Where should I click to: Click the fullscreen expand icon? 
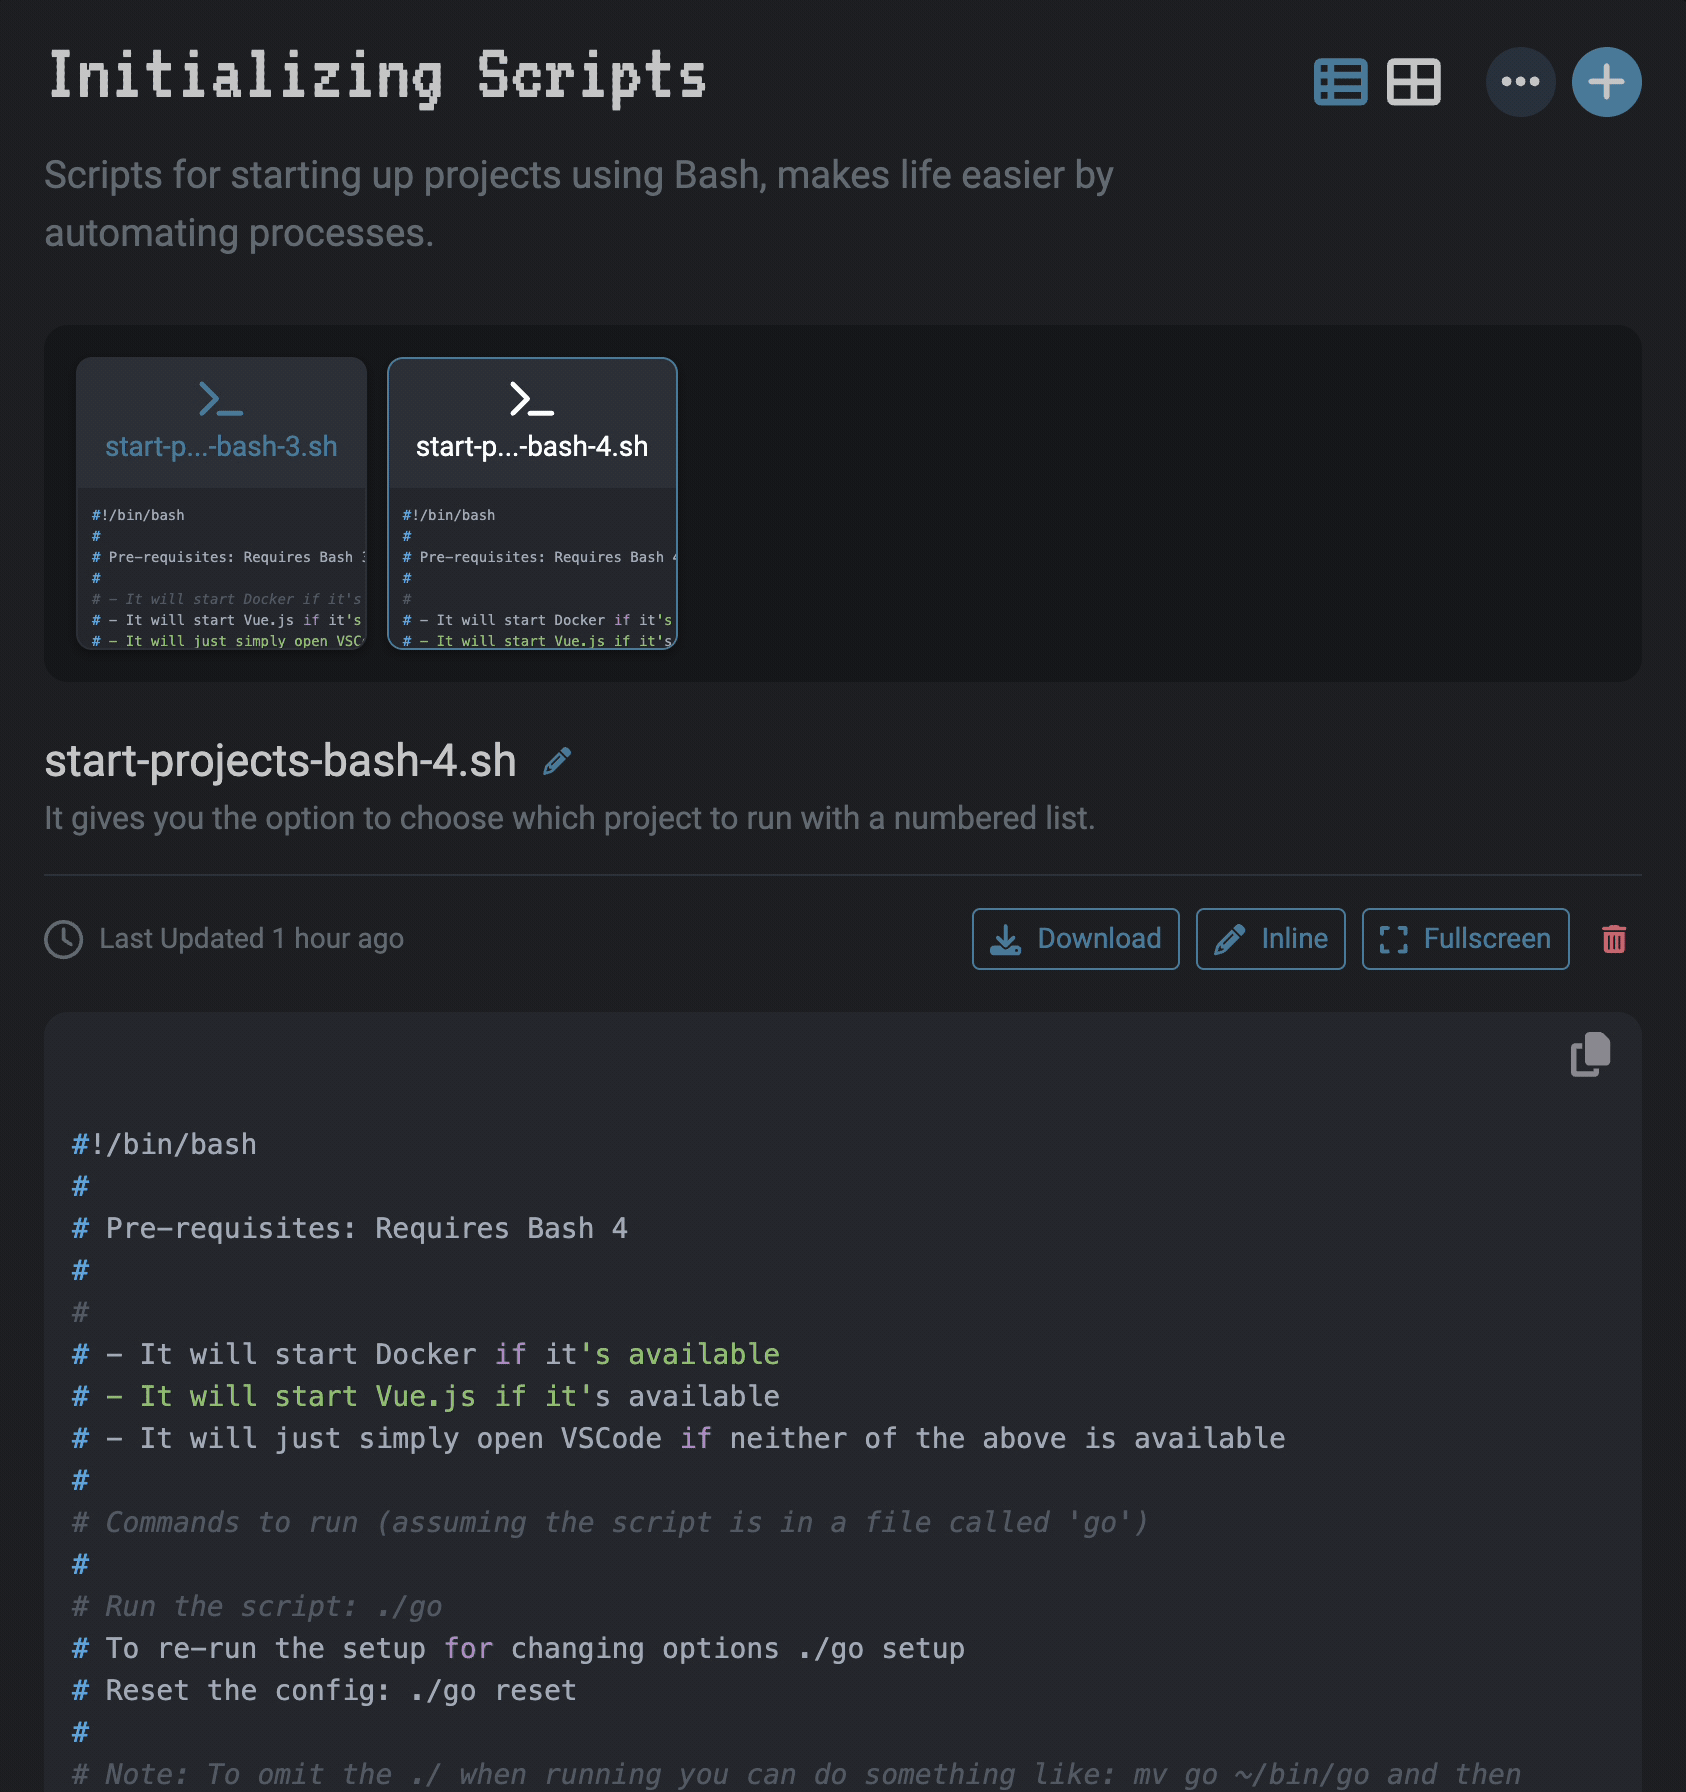(x=1392, y=939)
